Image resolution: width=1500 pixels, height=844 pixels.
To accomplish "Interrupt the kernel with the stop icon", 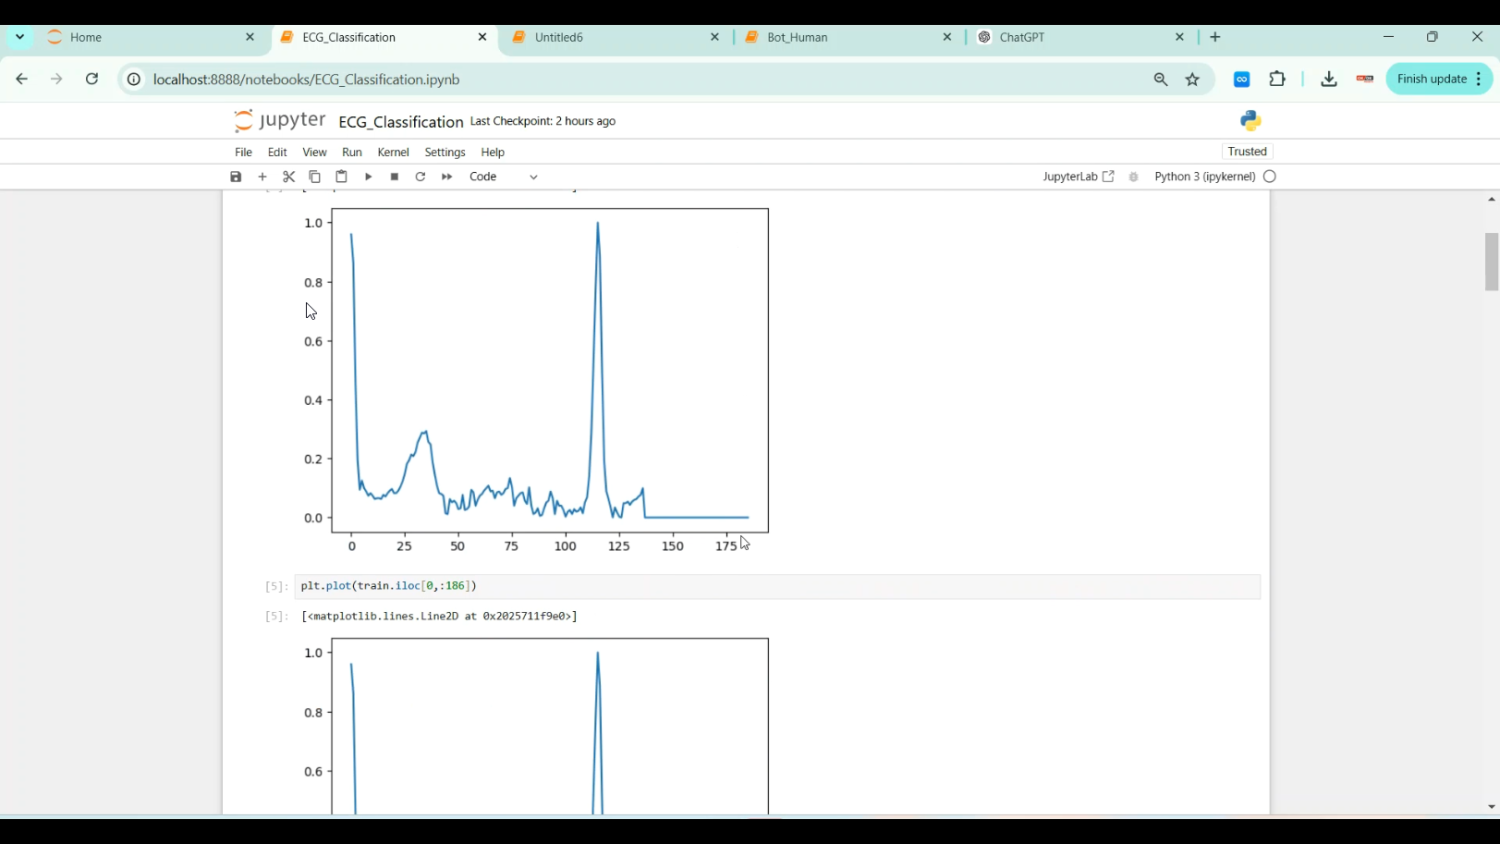I will 395,177.
